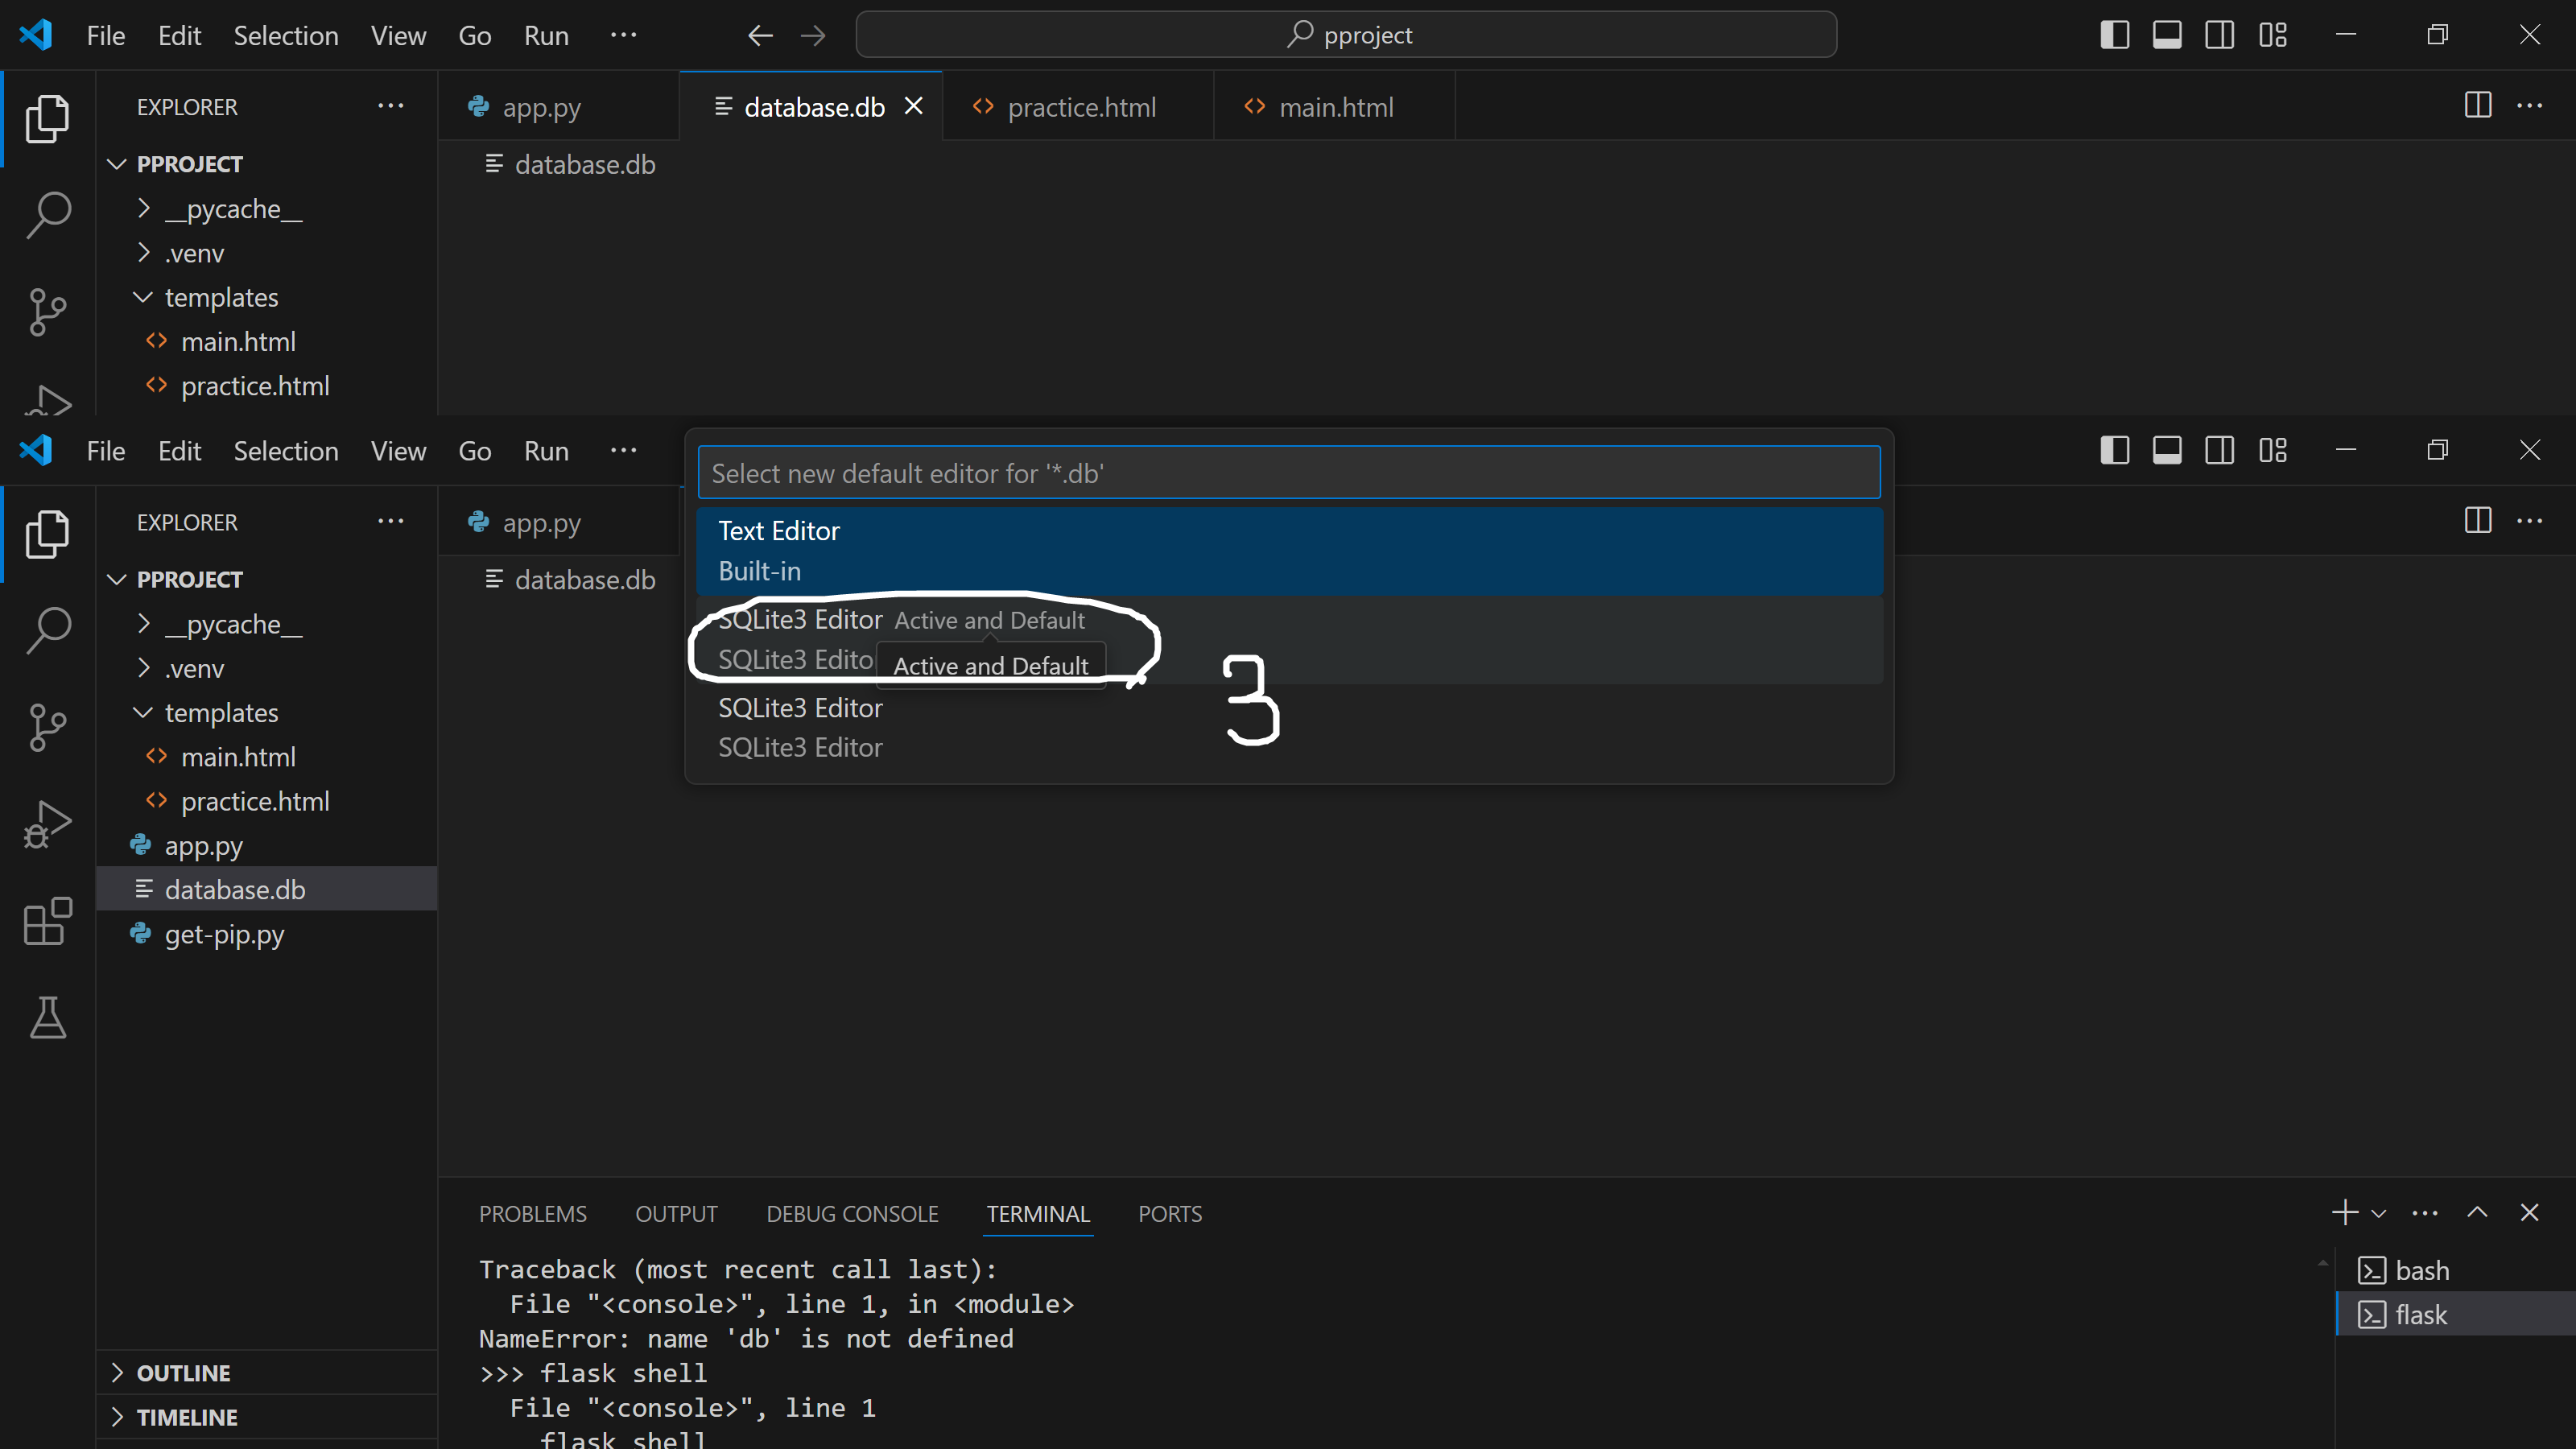Split the editor in the upper window
The image size is (2576, 1449).
click(2477, 105)
